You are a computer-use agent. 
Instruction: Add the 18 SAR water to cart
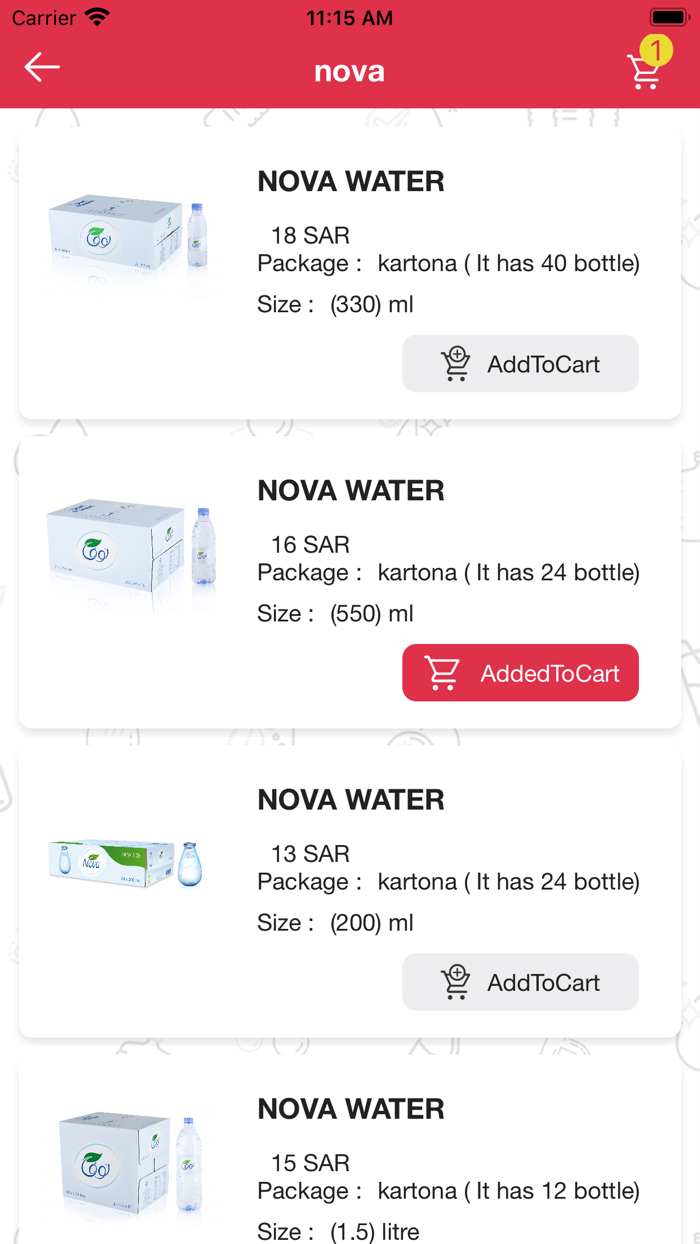click(x=520, y=364)
